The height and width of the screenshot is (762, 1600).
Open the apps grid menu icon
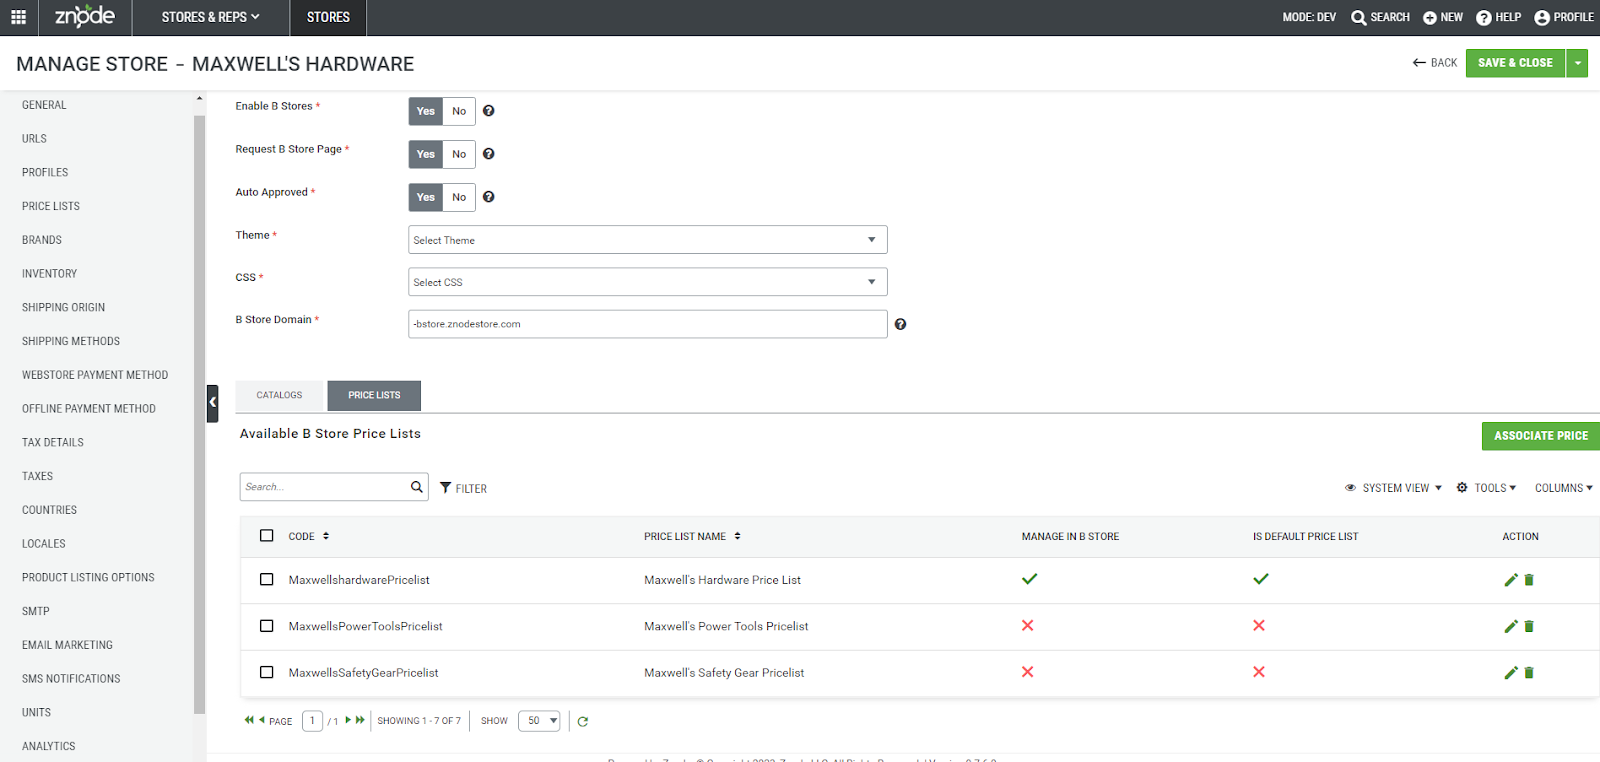click(18, 17)
